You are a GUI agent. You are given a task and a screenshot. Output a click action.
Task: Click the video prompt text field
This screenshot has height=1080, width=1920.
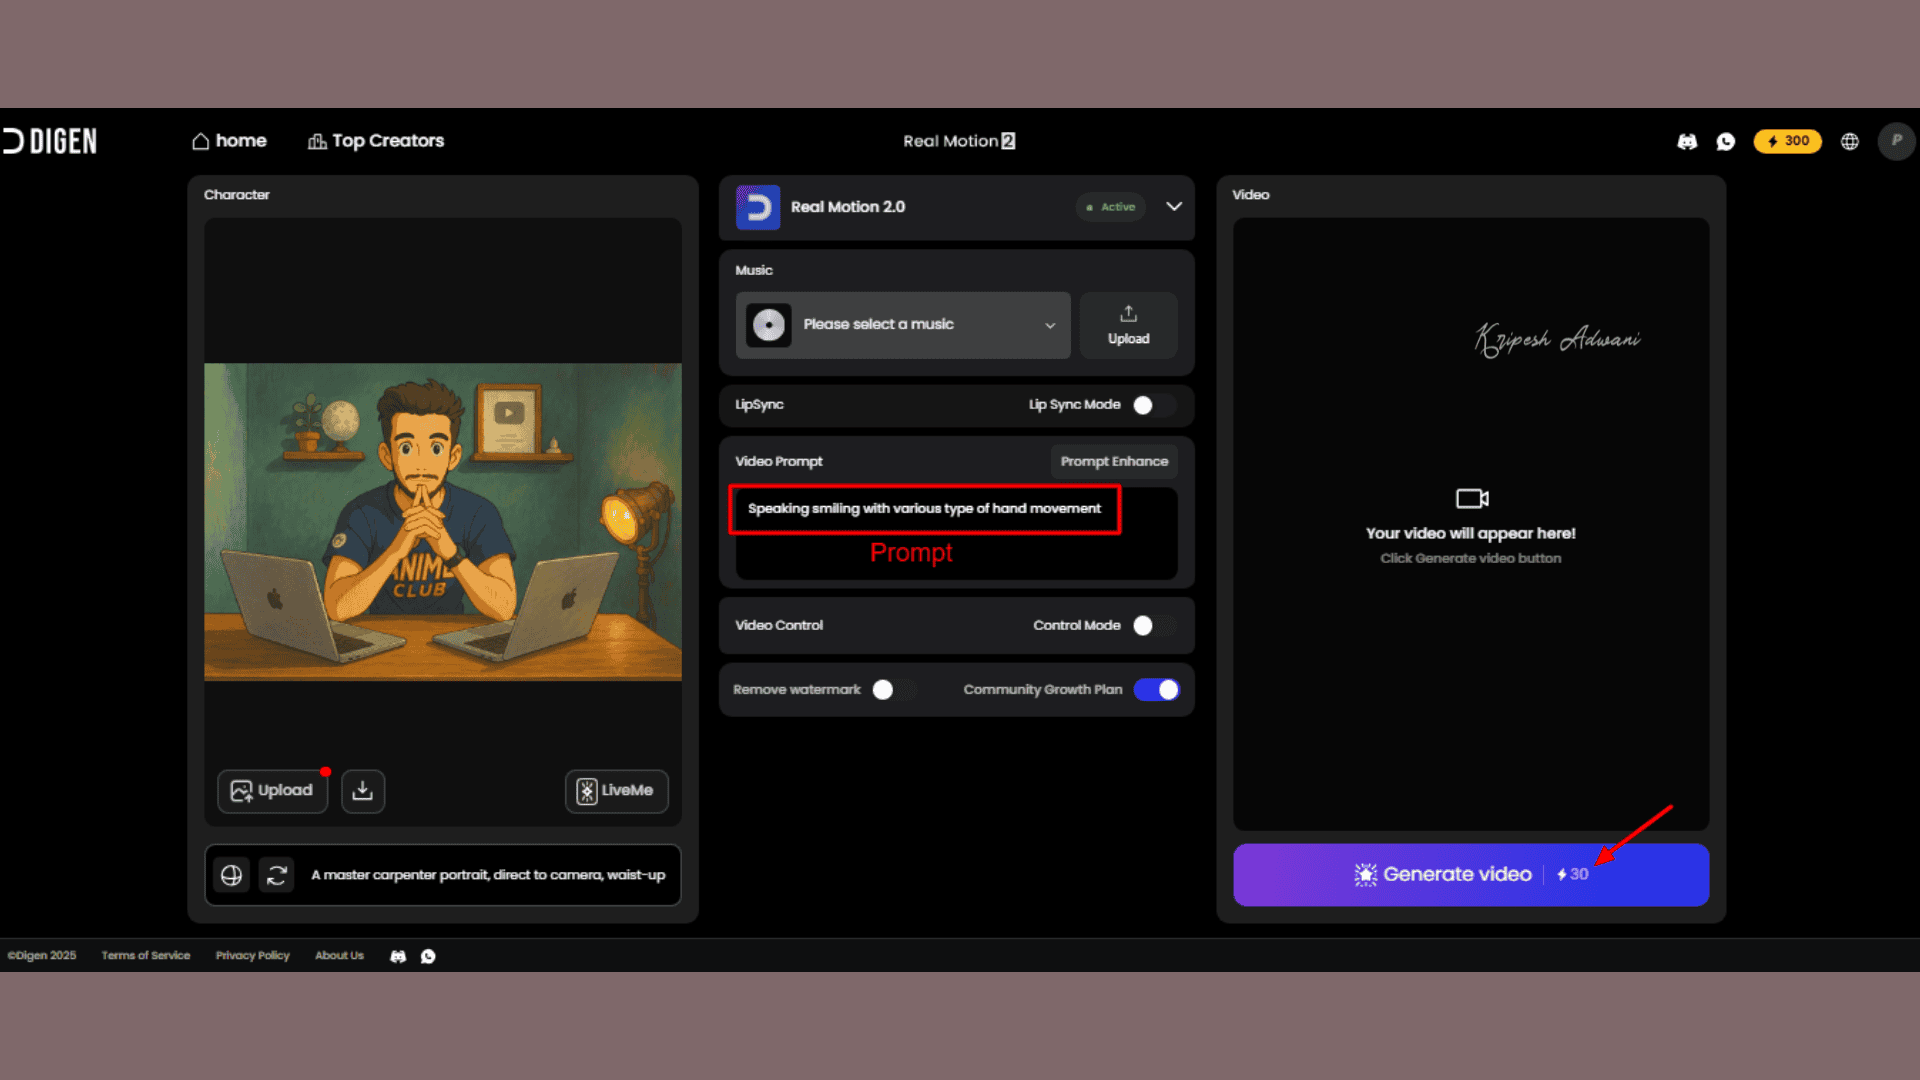coord(955,535)
